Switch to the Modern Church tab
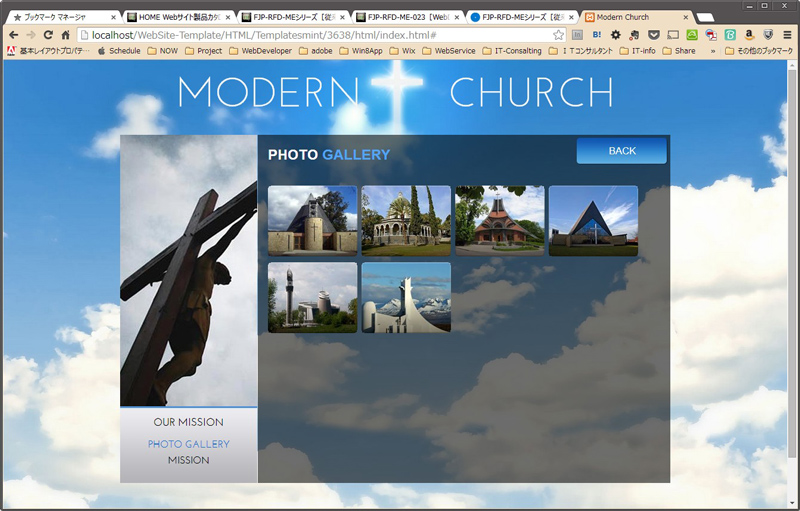 click(636, 17)
